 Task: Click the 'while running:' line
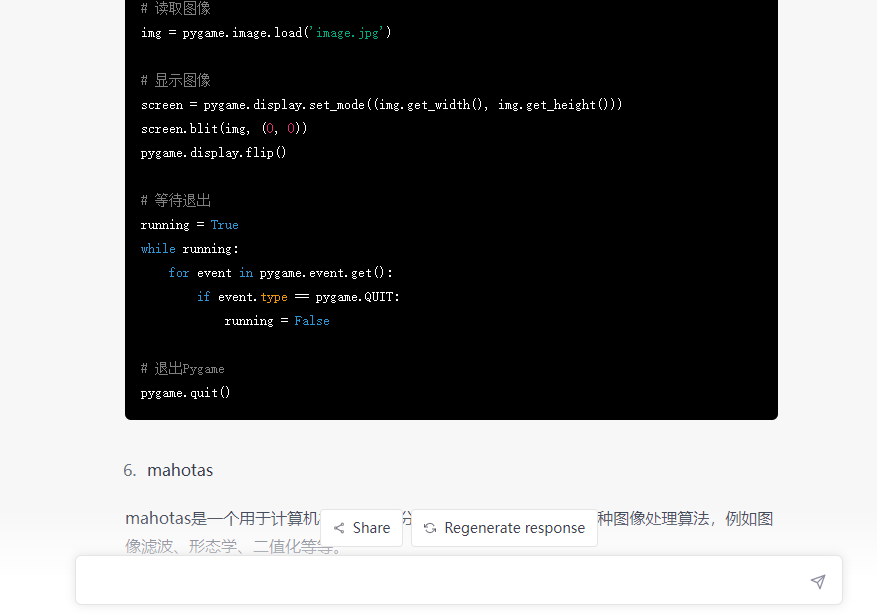(x=189, y=249)
